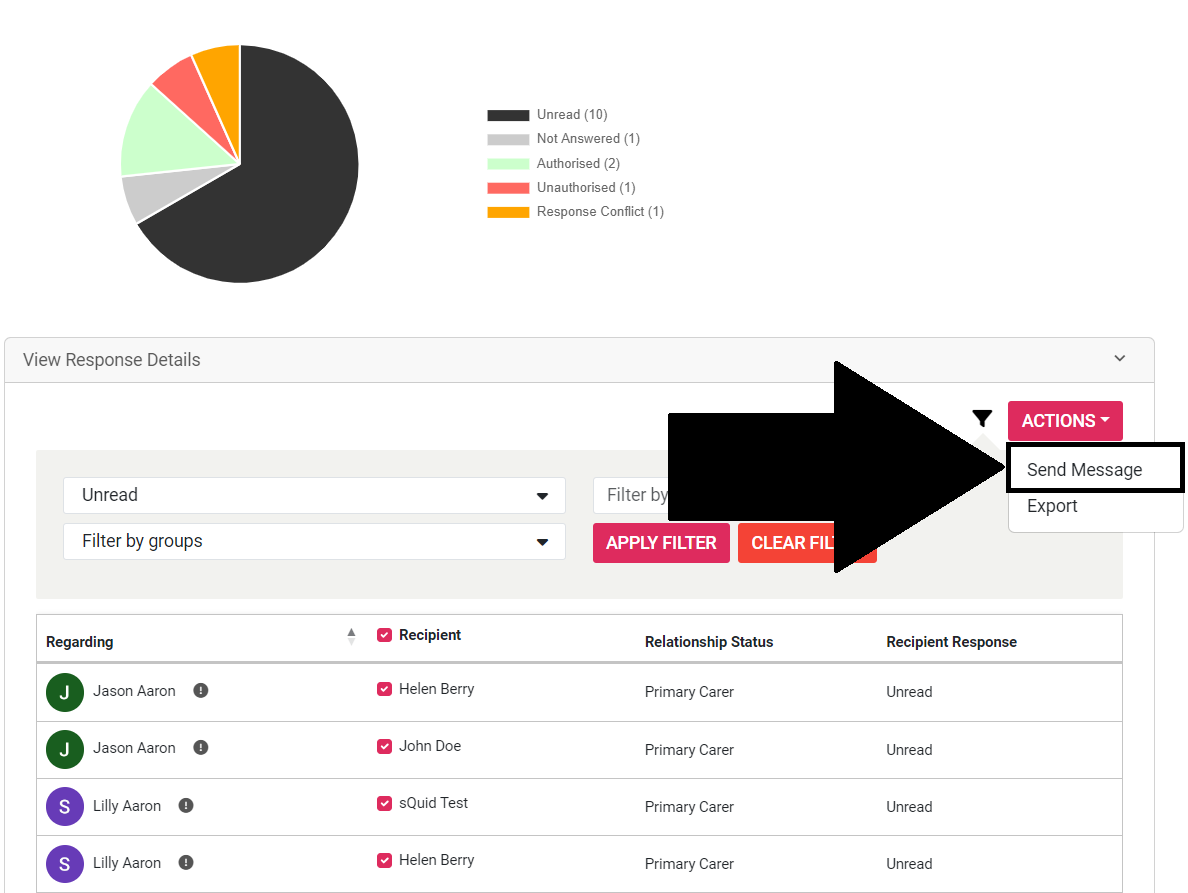Open the Filter by groups dropdown
The height and width of the screenshot is (893, 1188).
[314, 542]
